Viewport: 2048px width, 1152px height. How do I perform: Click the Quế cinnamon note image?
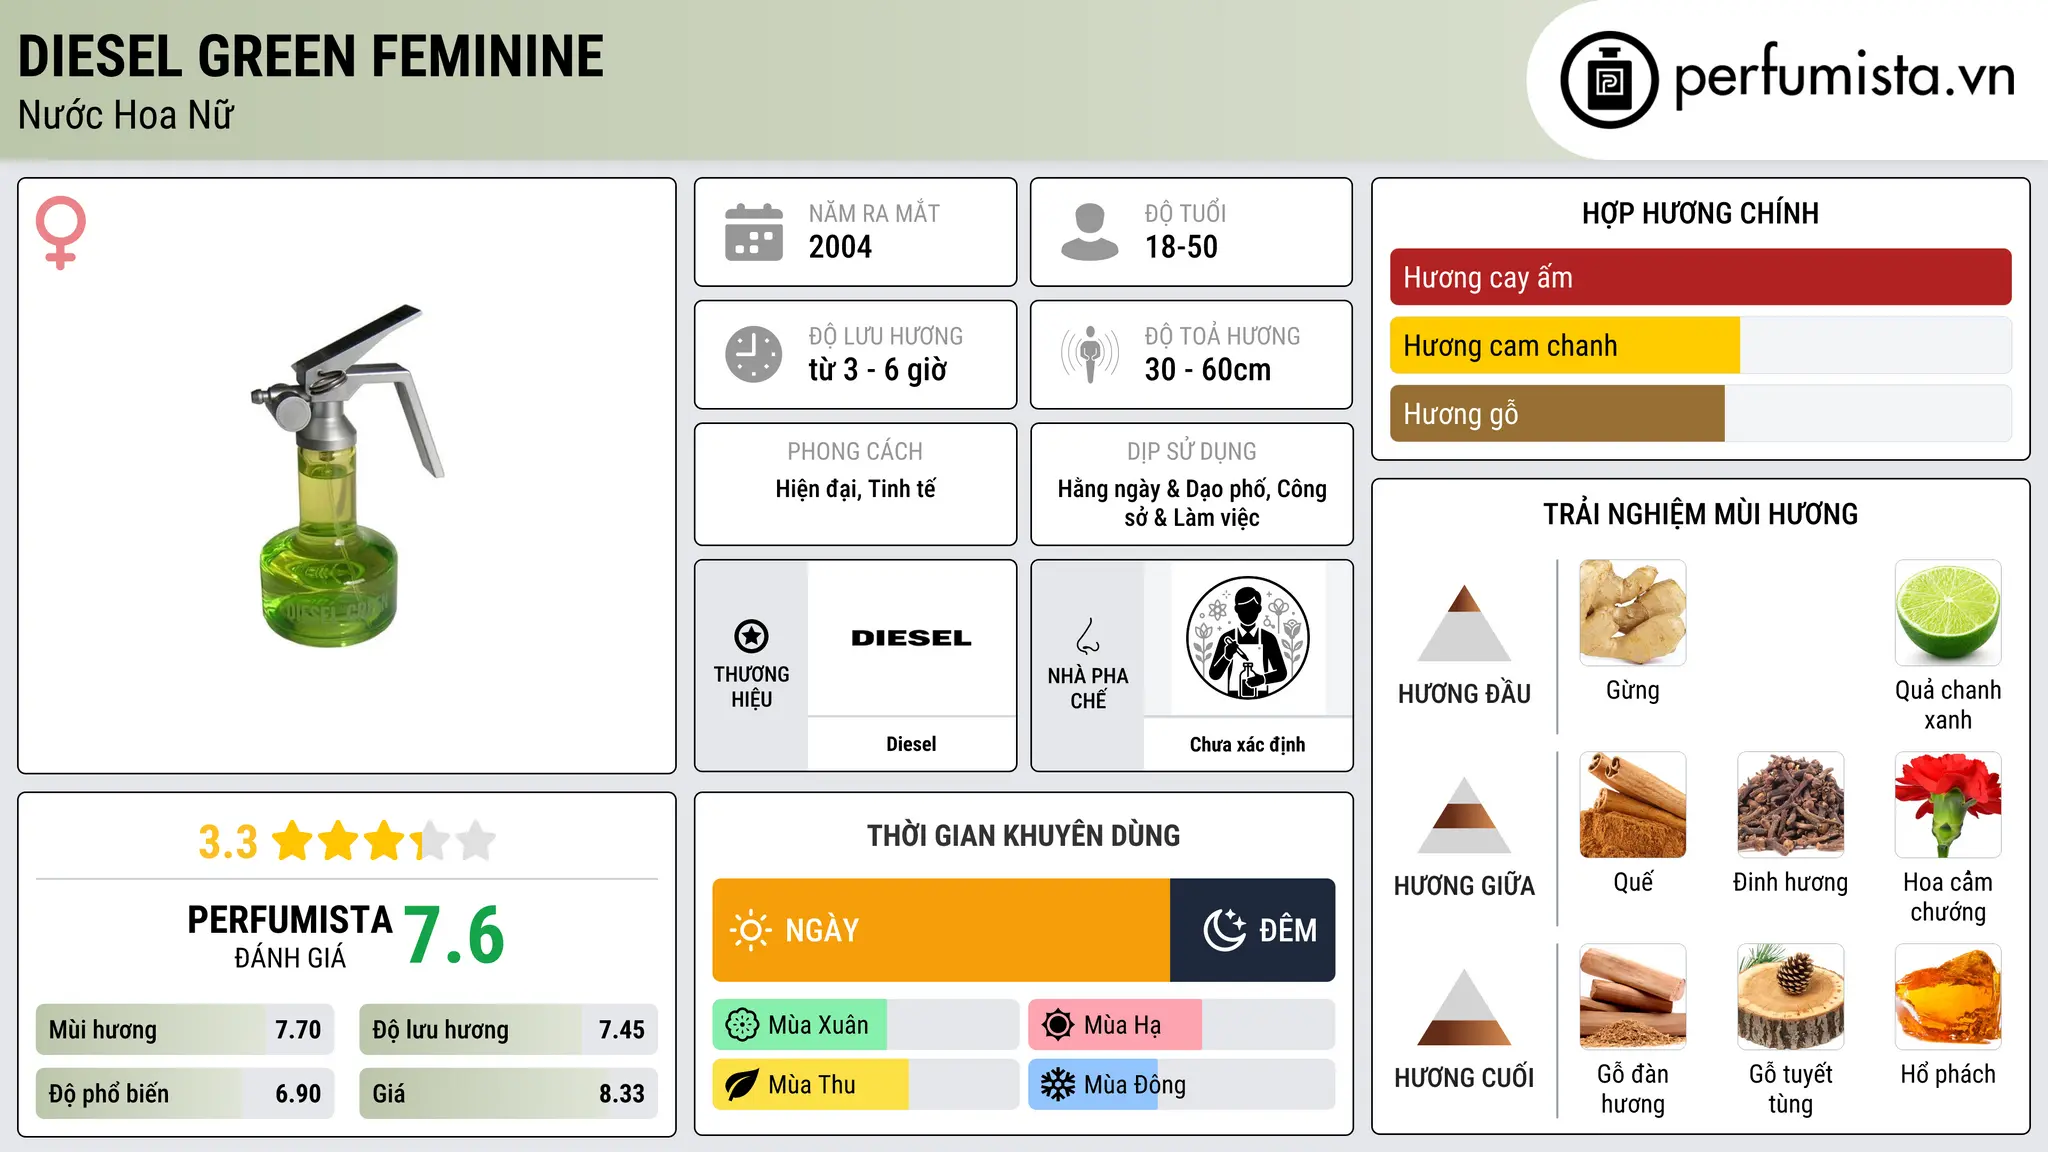[x=1633, y=805]
